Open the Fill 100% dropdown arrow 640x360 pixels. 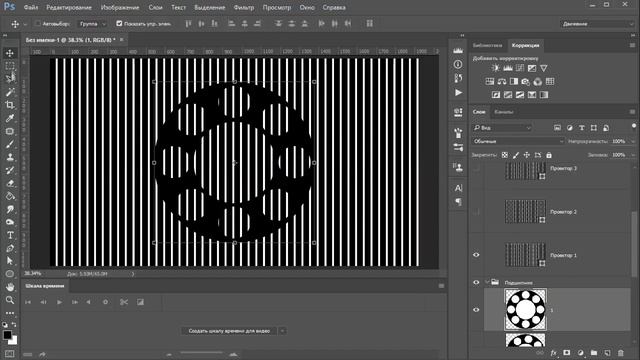[x=633, y=155]
